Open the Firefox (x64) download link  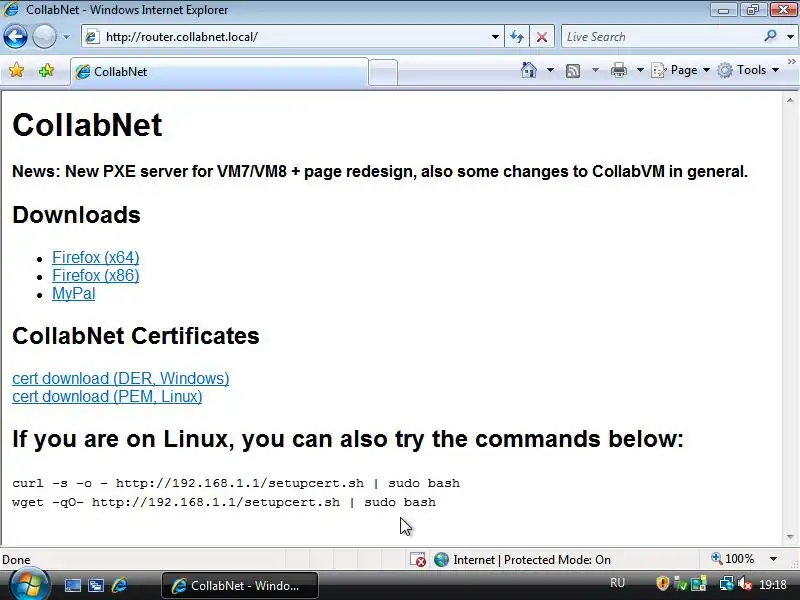pos(95,257)
